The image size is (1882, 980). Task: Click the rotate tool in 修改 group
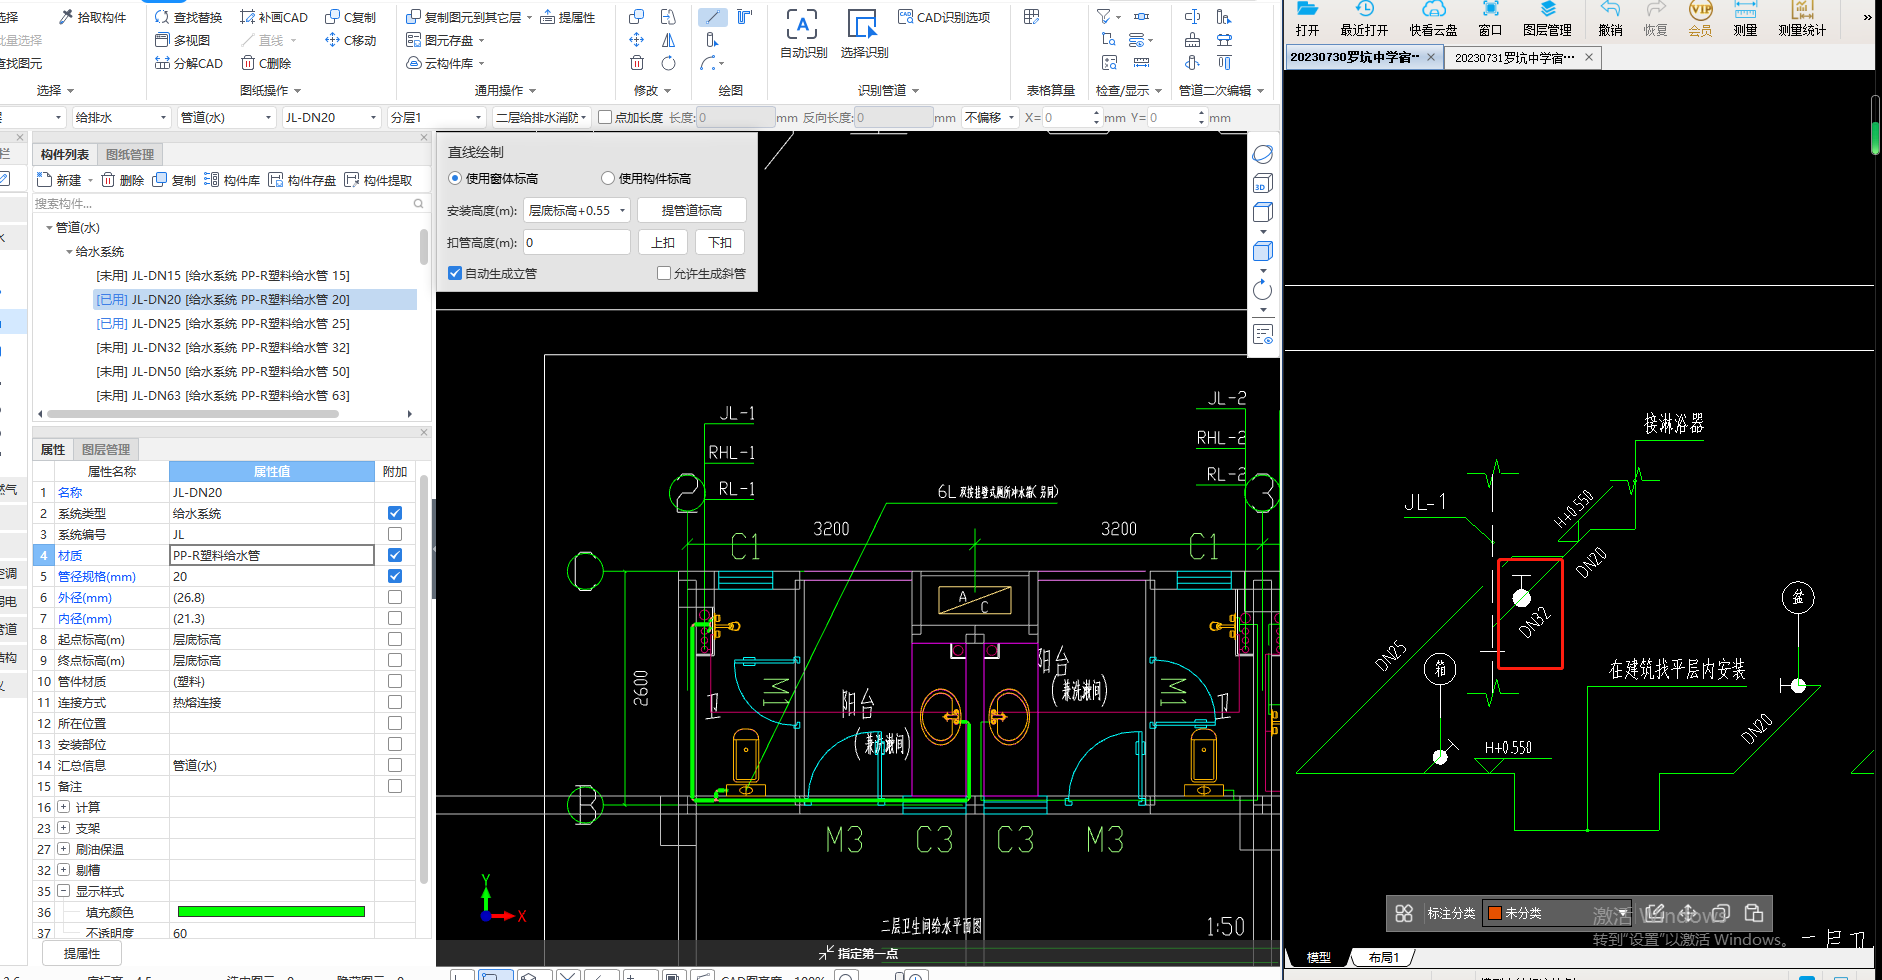tap(668, 63)
